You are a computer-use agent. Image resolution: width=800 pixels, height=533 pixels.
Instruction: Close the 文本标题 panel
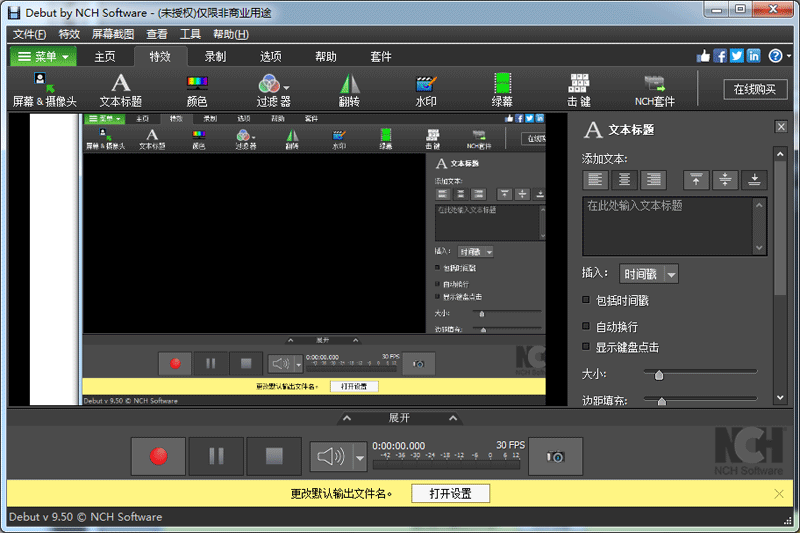pyautogui.click(x=781, y=126)
